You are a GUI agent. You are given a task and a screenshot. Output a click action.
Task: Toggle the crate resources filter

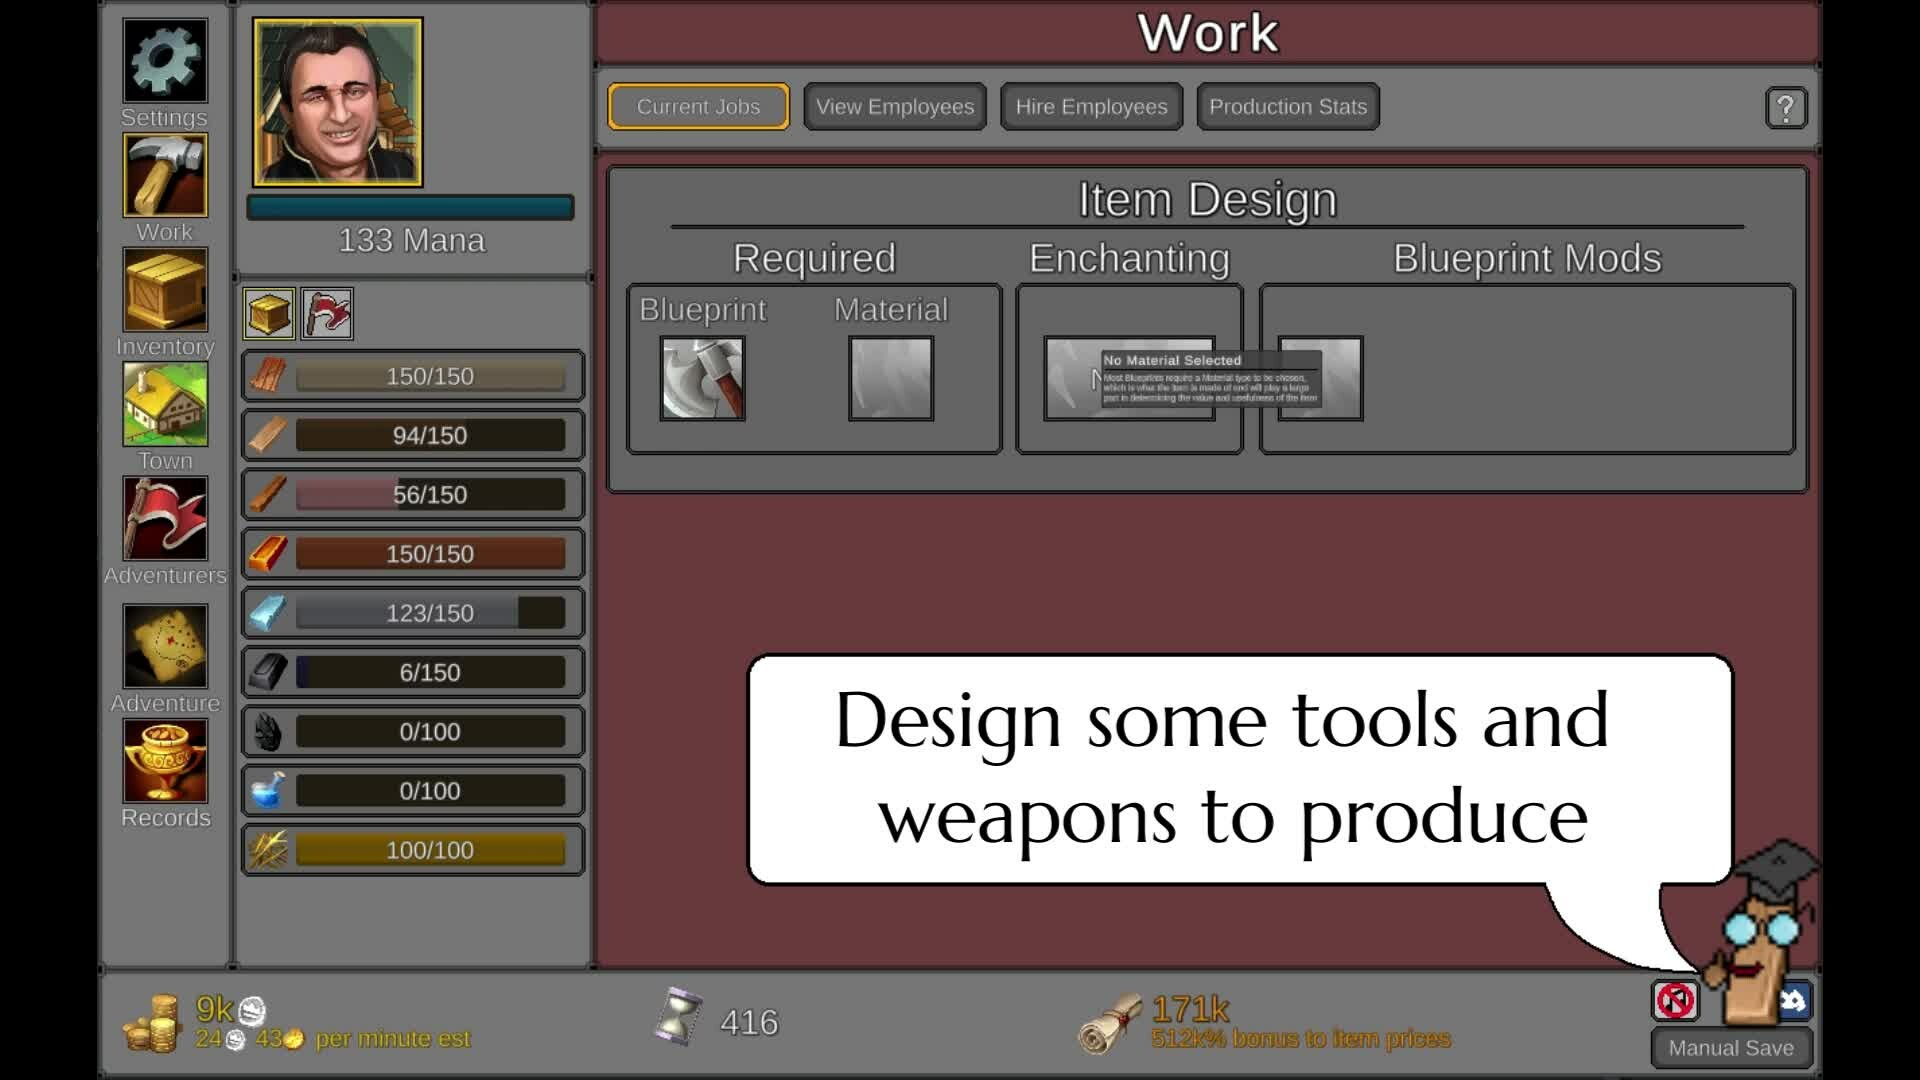click(269, 314)
